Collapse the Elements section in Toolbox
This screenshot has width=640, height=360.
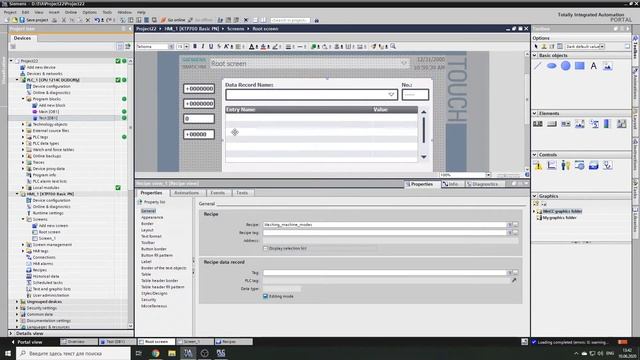(535, 113)
